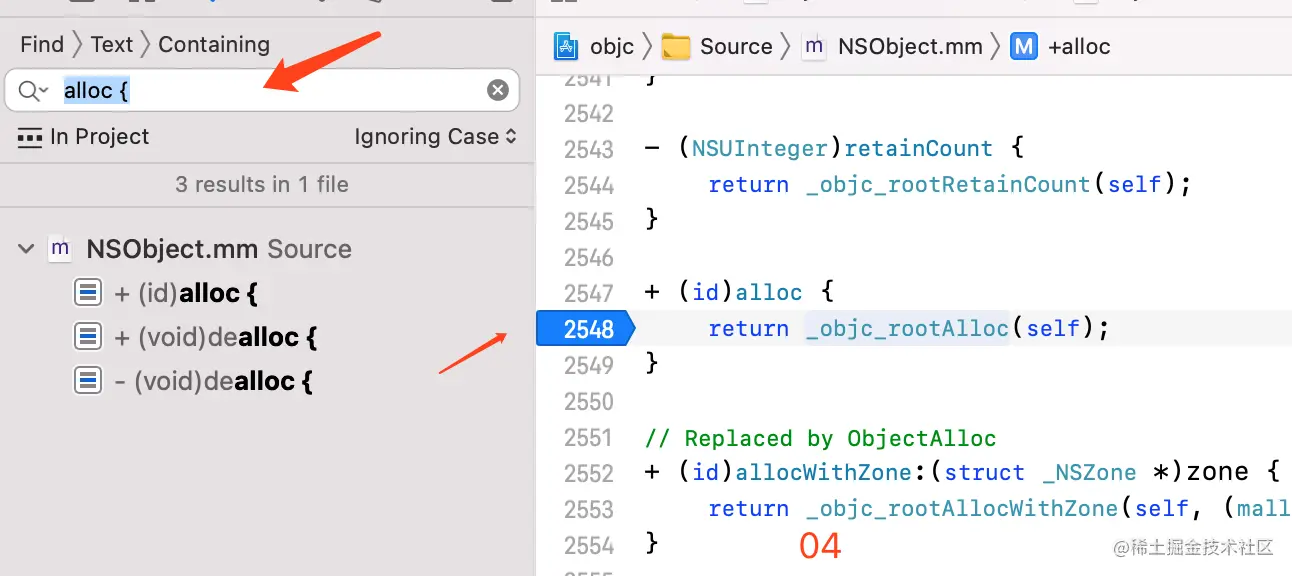Click the Source folder icon in jump bar
Image resolution: width=1292 pixels, height=576 pixels.
pyautogui.click(x=677, y=47)
